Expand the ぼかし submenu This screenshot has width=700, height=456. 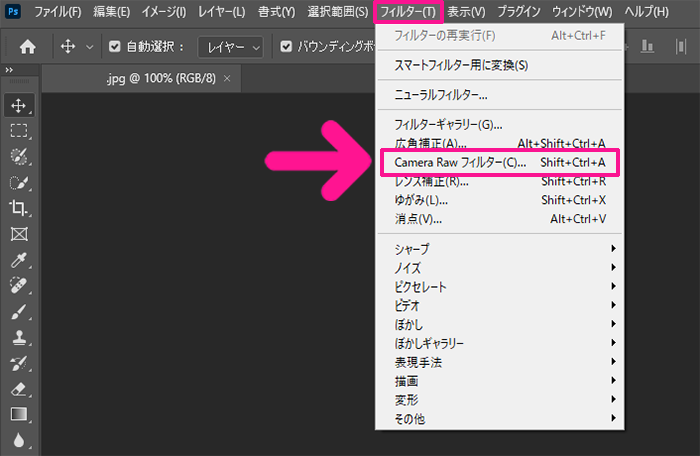(x=500, y=324)
